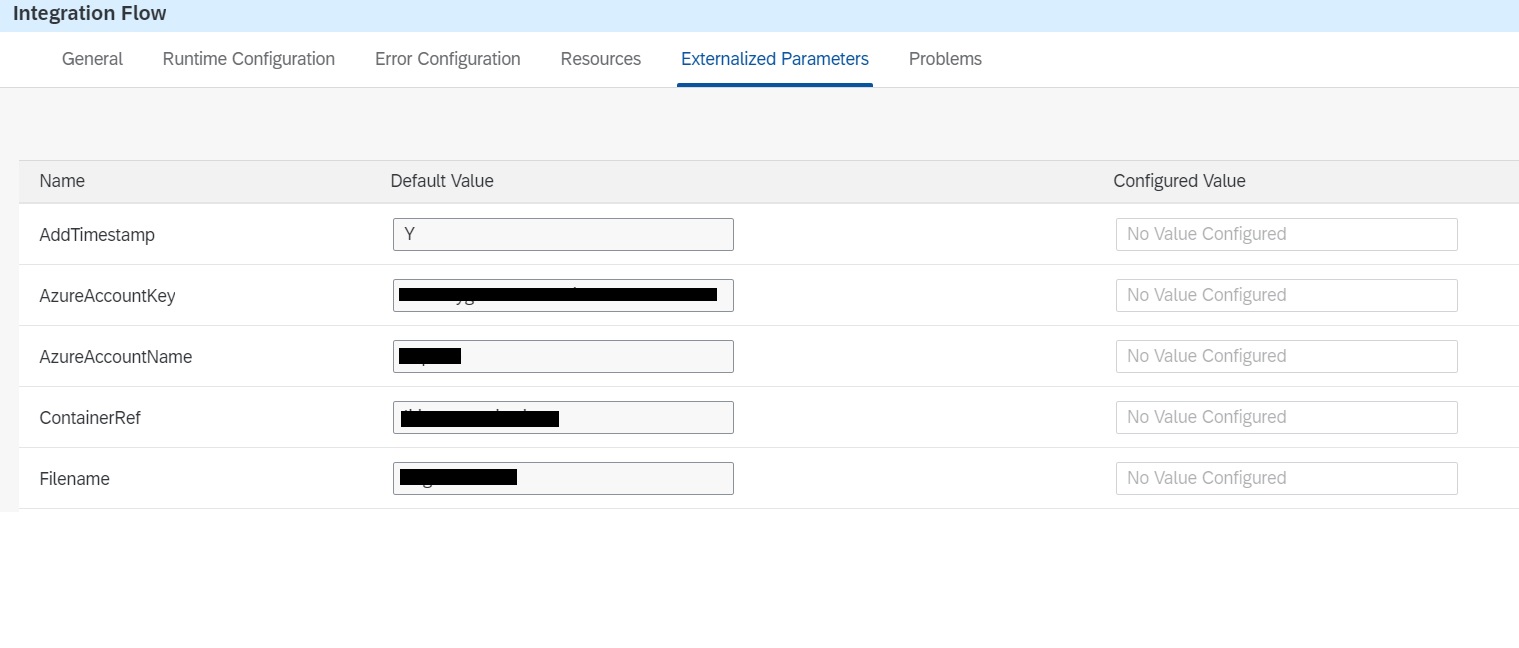Select the AzureAccountKey configured value field
1519x648 pixels.
(1286, 295)
